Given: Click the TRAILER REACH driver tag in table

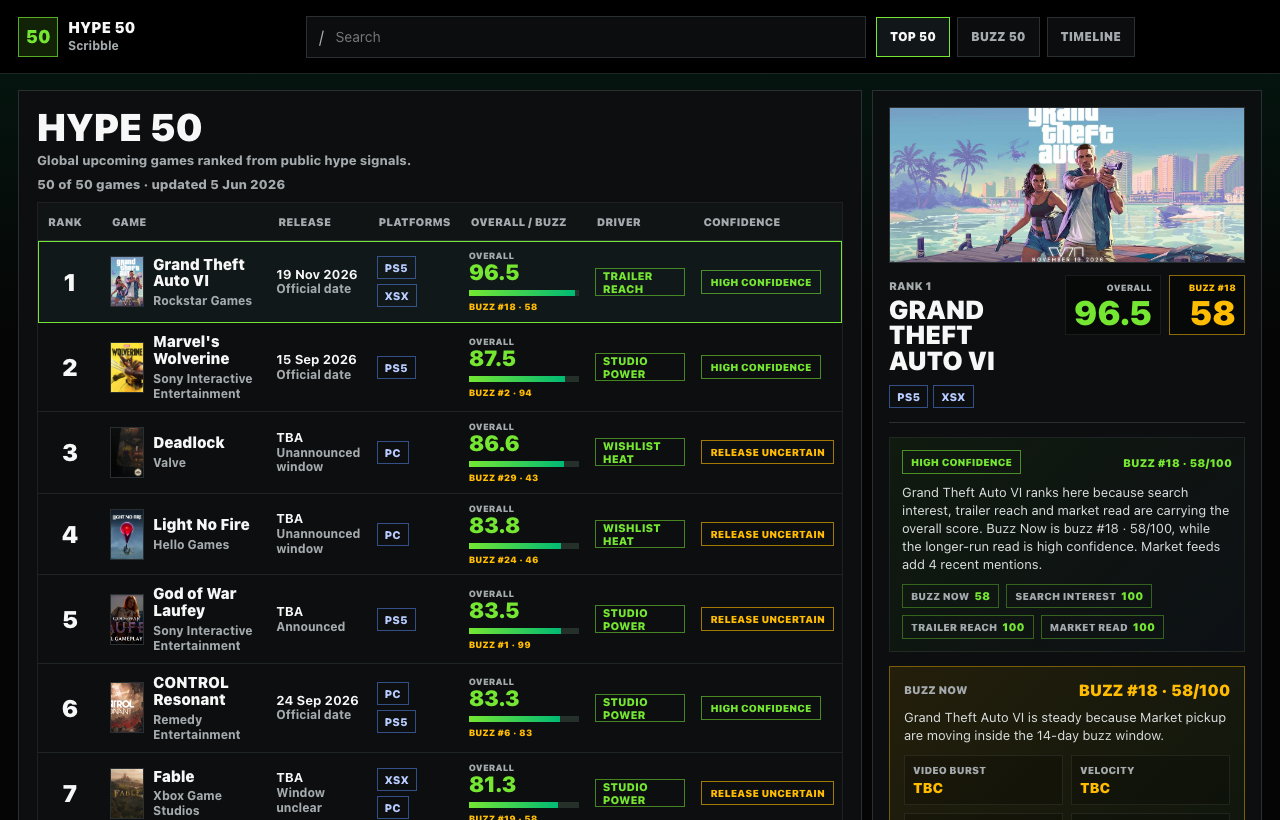Looking at the screenshot, I should click(x=640, y=282).
